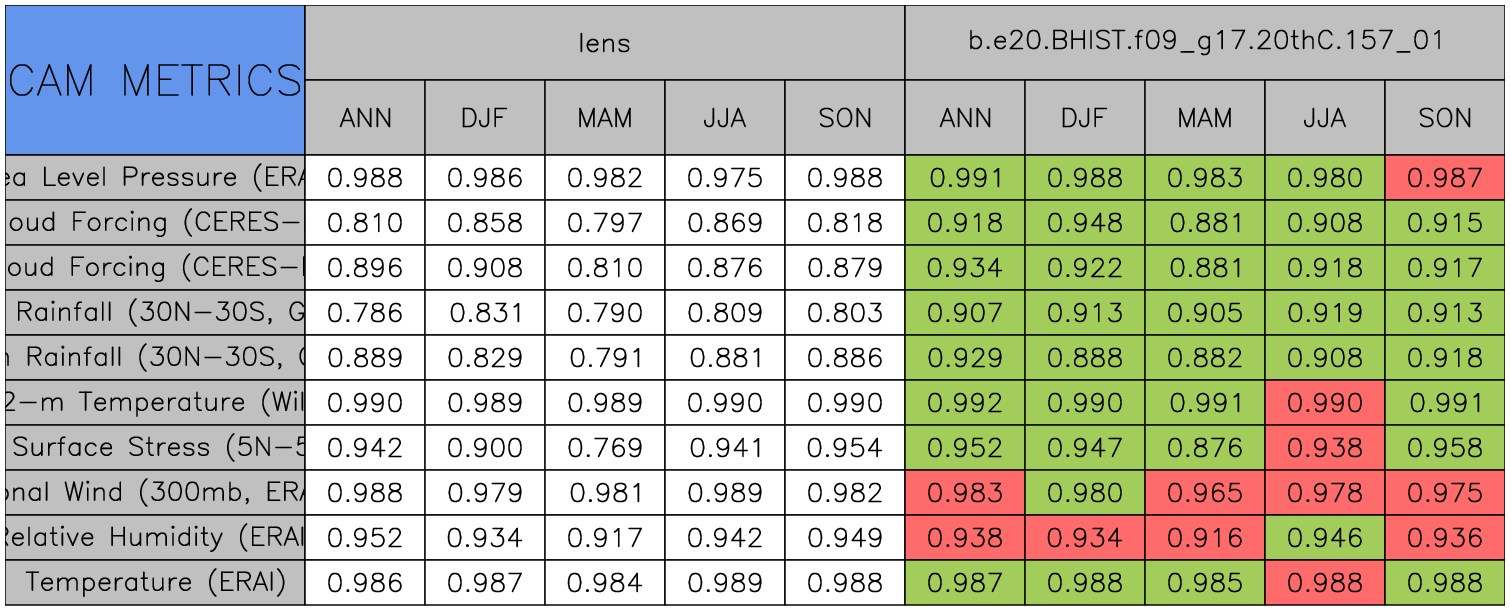Screen dimensions: 1510x611
Task: Click SON header under the b.e20.BHIST case
Action: point(1445,118)
